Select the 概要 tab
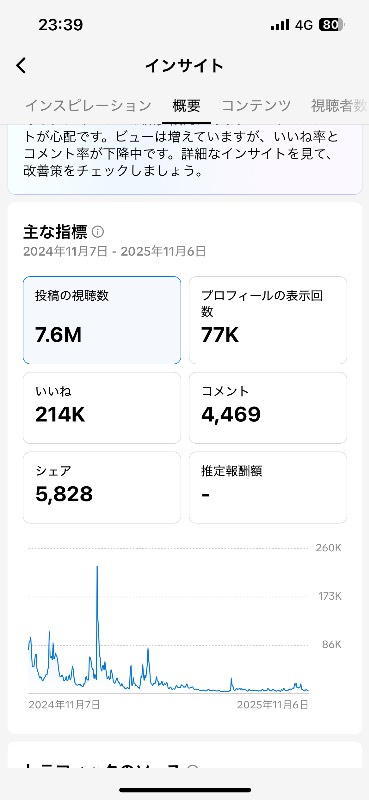Image resolution: width=369 pixels, height=800 pixels. (x=186, y=106)
